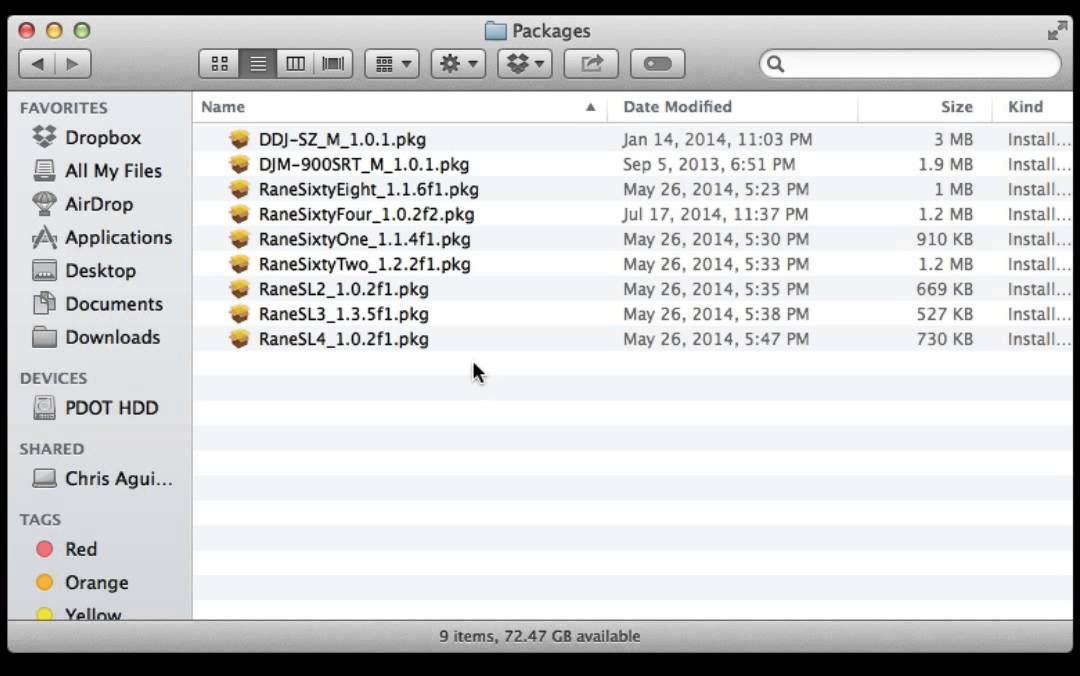Click date Jan 14, 2014, 11:03 PM

[717, 139]
